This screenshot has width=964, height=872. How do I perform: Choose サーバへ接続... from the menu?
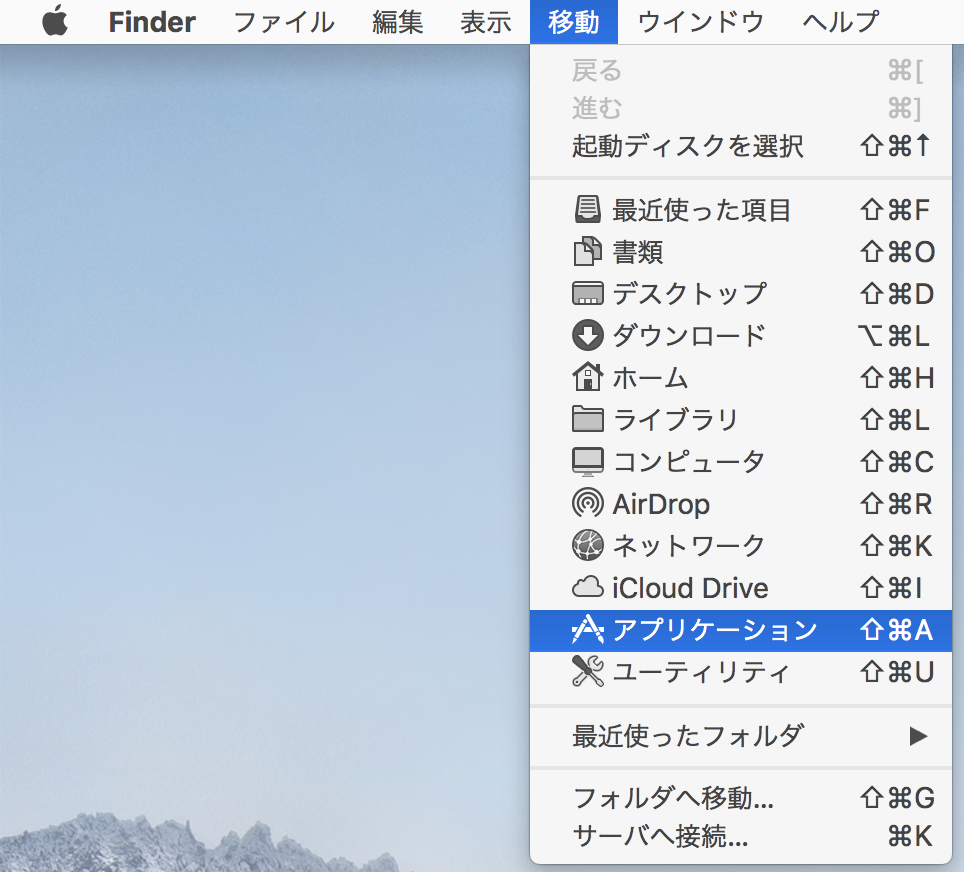660,836
